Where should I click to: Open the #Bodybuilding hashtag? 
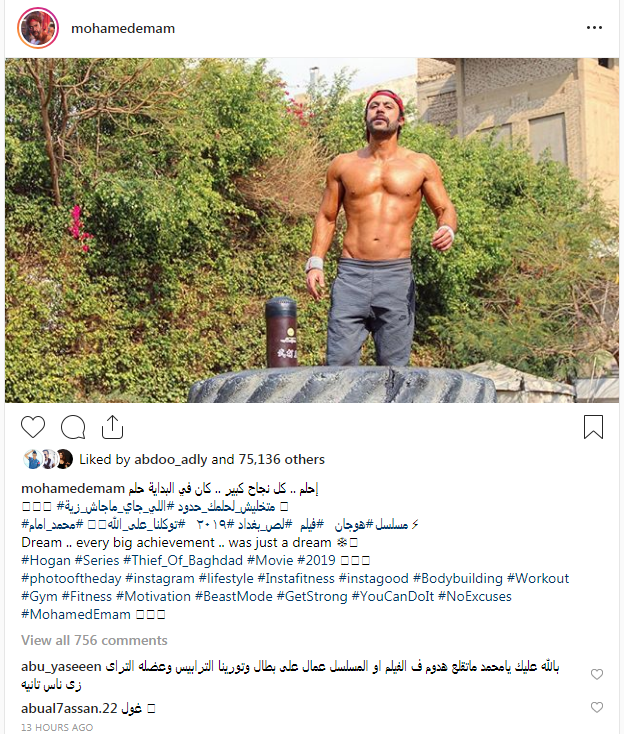point(457,579)
